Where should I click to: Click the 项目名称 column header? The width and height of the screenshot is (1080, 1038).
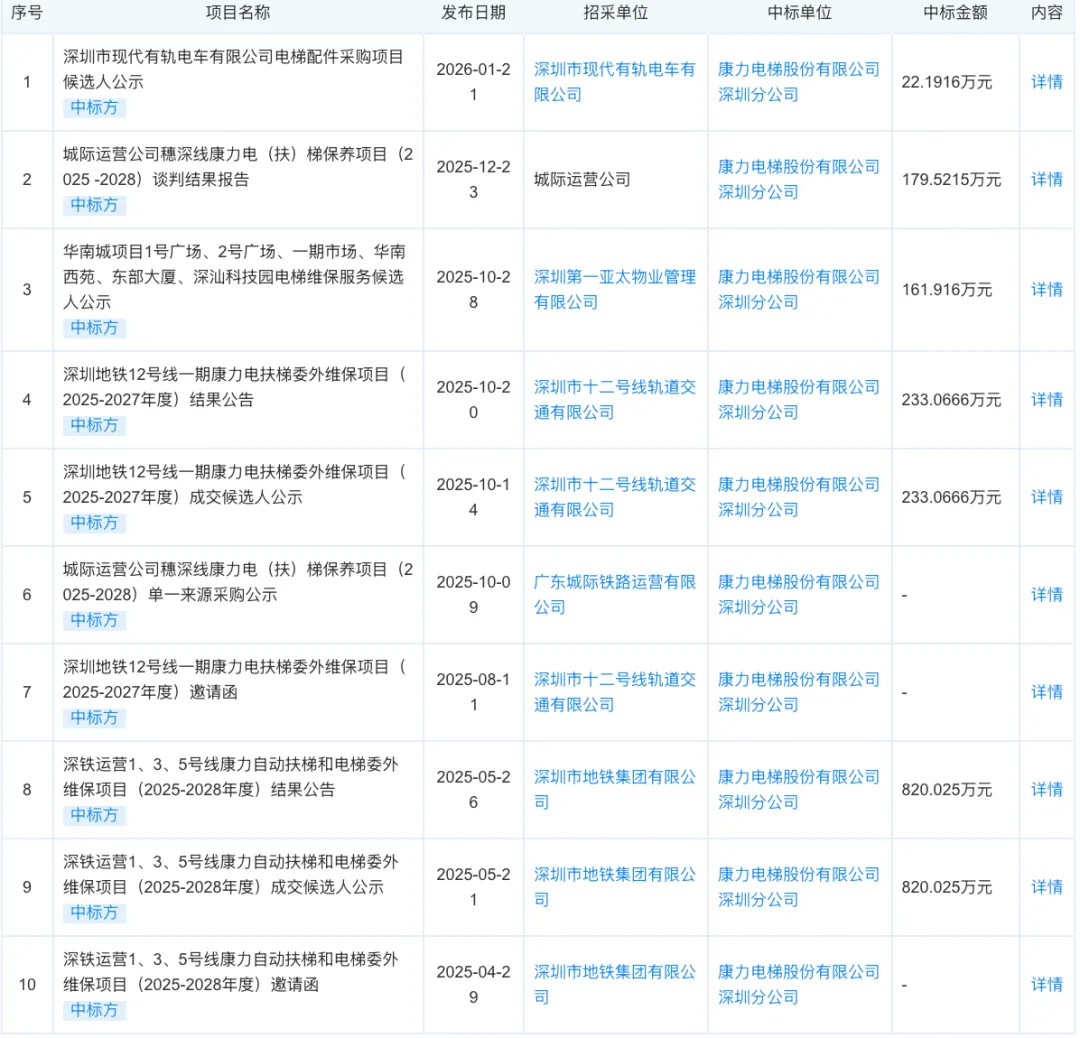tap(238, 12)
